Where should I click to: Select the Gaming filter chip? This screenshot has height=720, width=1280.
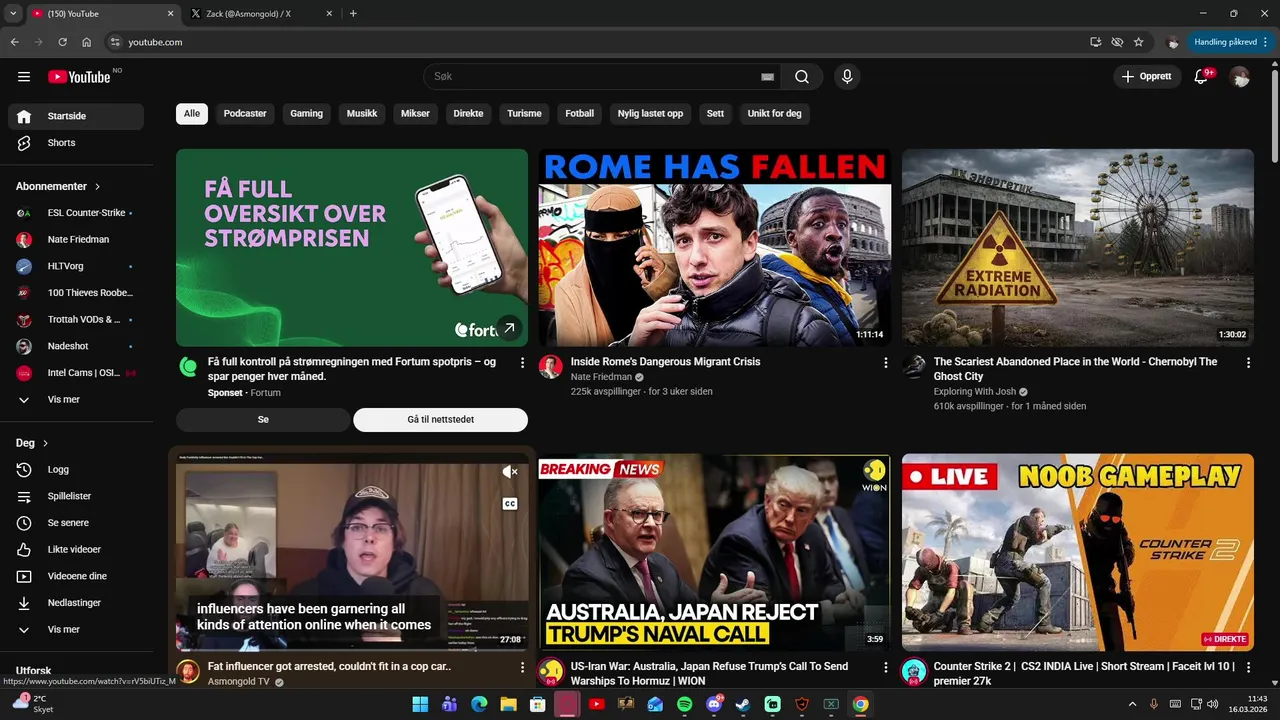pyautogui.click(x=306, y=114)
